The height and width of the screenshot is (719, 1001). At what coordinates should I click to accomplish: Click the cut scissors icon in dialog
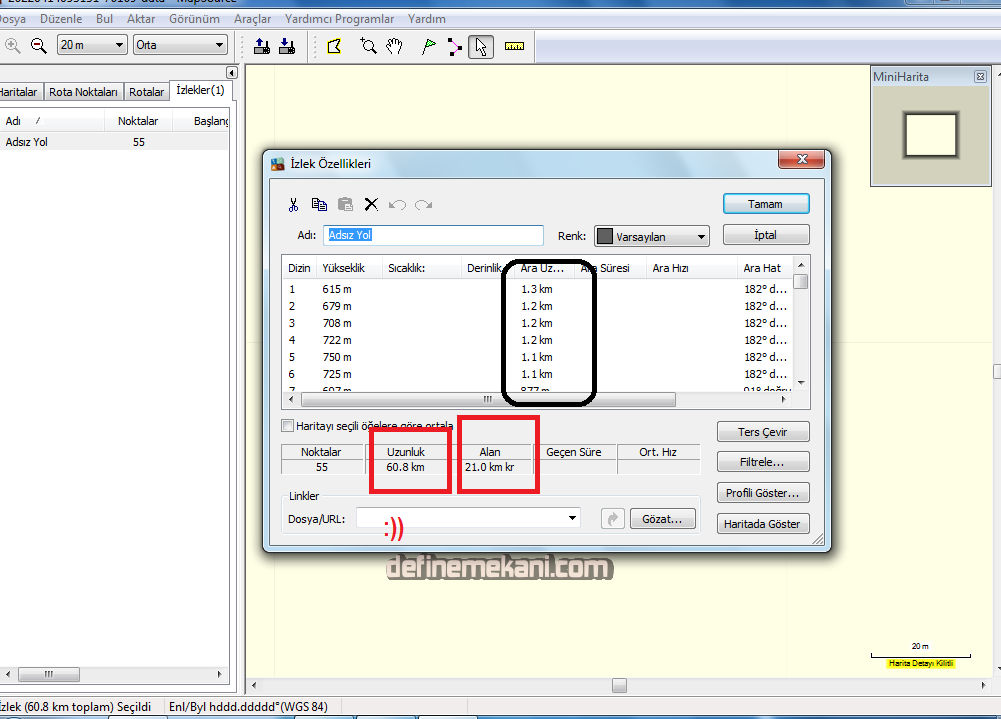pos(293,204)
